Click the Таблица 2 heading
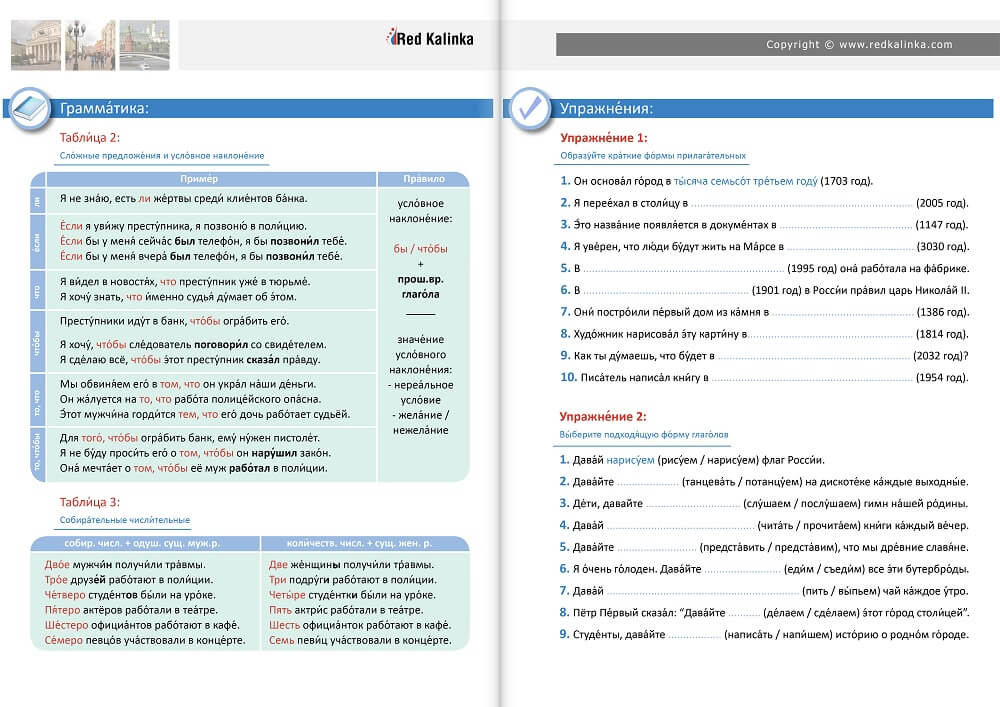The image size is (1000, 707). point(90,138)
